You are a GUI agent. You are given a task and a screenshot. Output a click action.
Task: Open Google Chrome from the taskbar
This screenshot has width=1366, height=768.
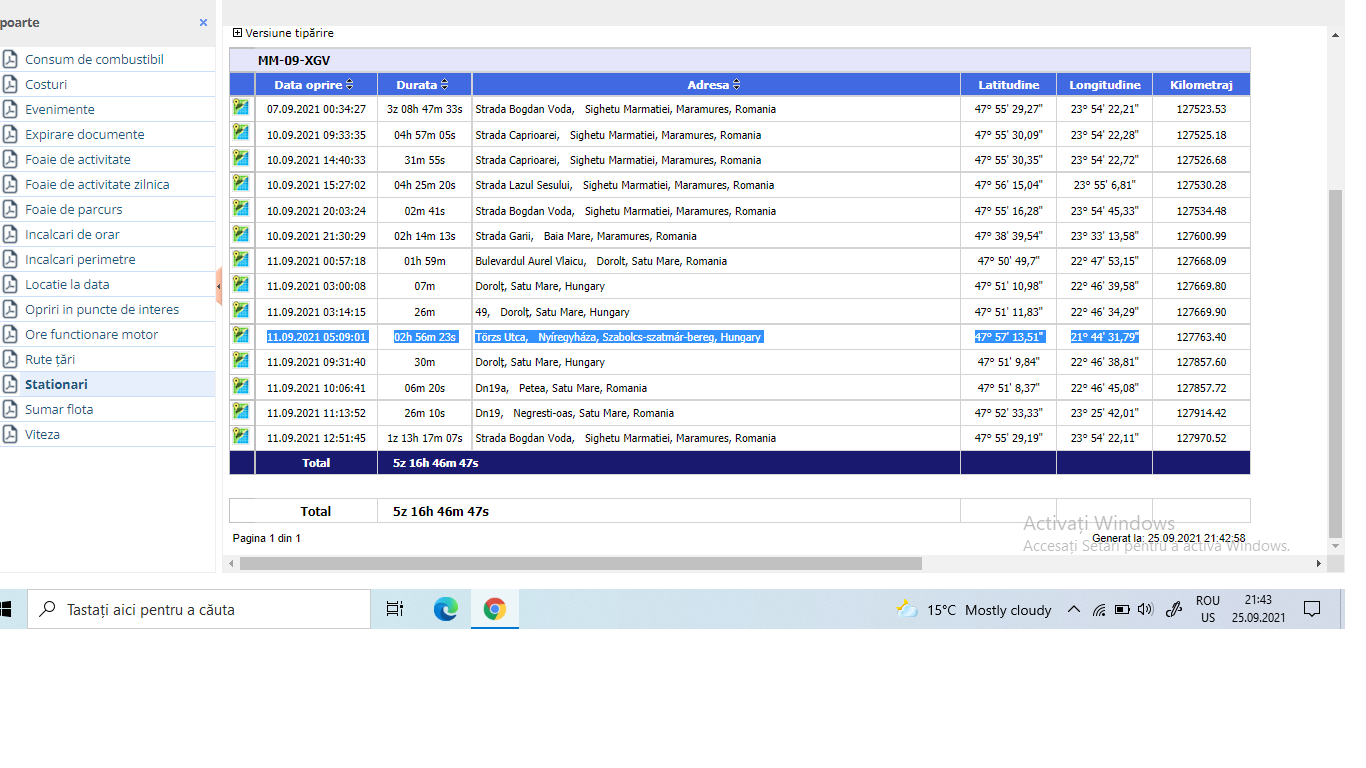click(x=494, y=609)
